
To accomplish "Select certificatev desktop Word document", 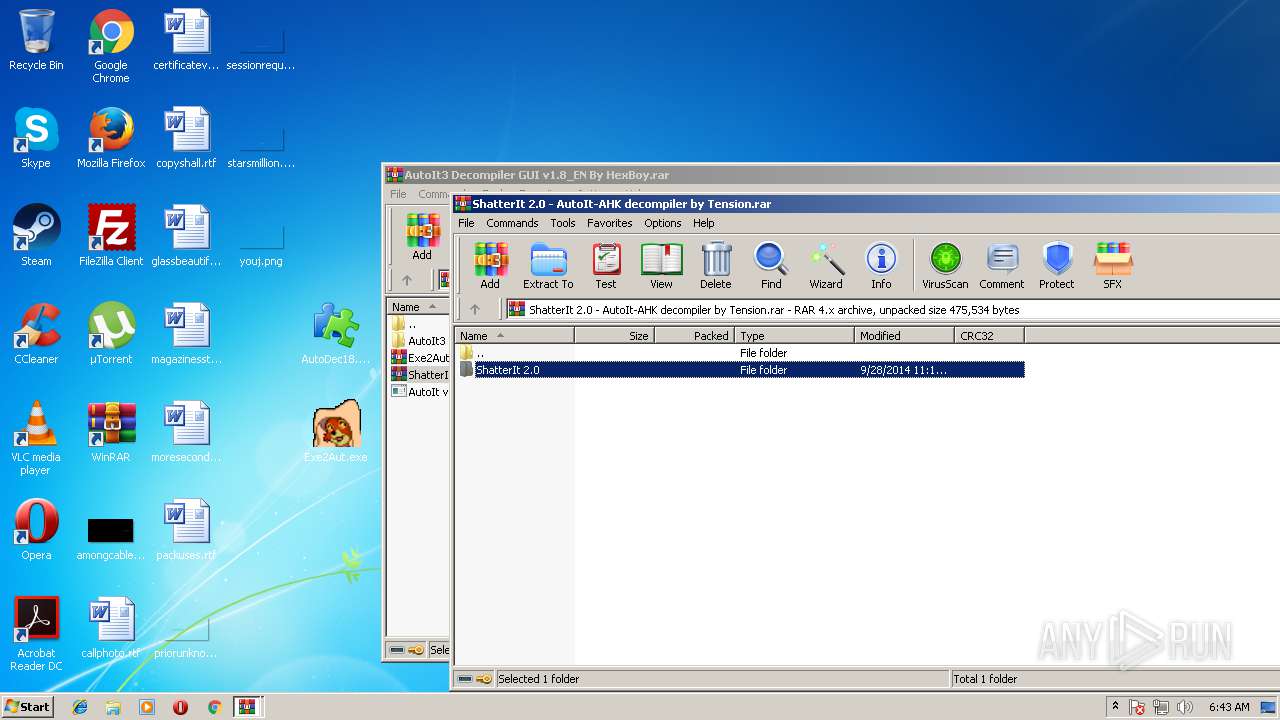I will 186,41.
